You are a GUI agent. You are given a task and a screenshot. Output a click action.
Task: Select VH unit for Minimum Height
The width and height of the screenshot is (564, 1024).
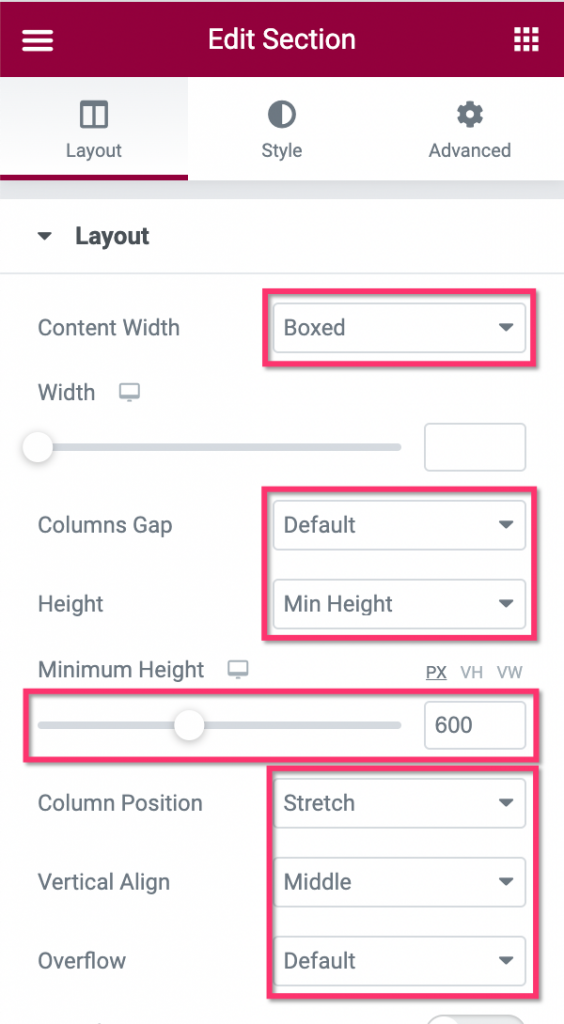pos(471,673)
